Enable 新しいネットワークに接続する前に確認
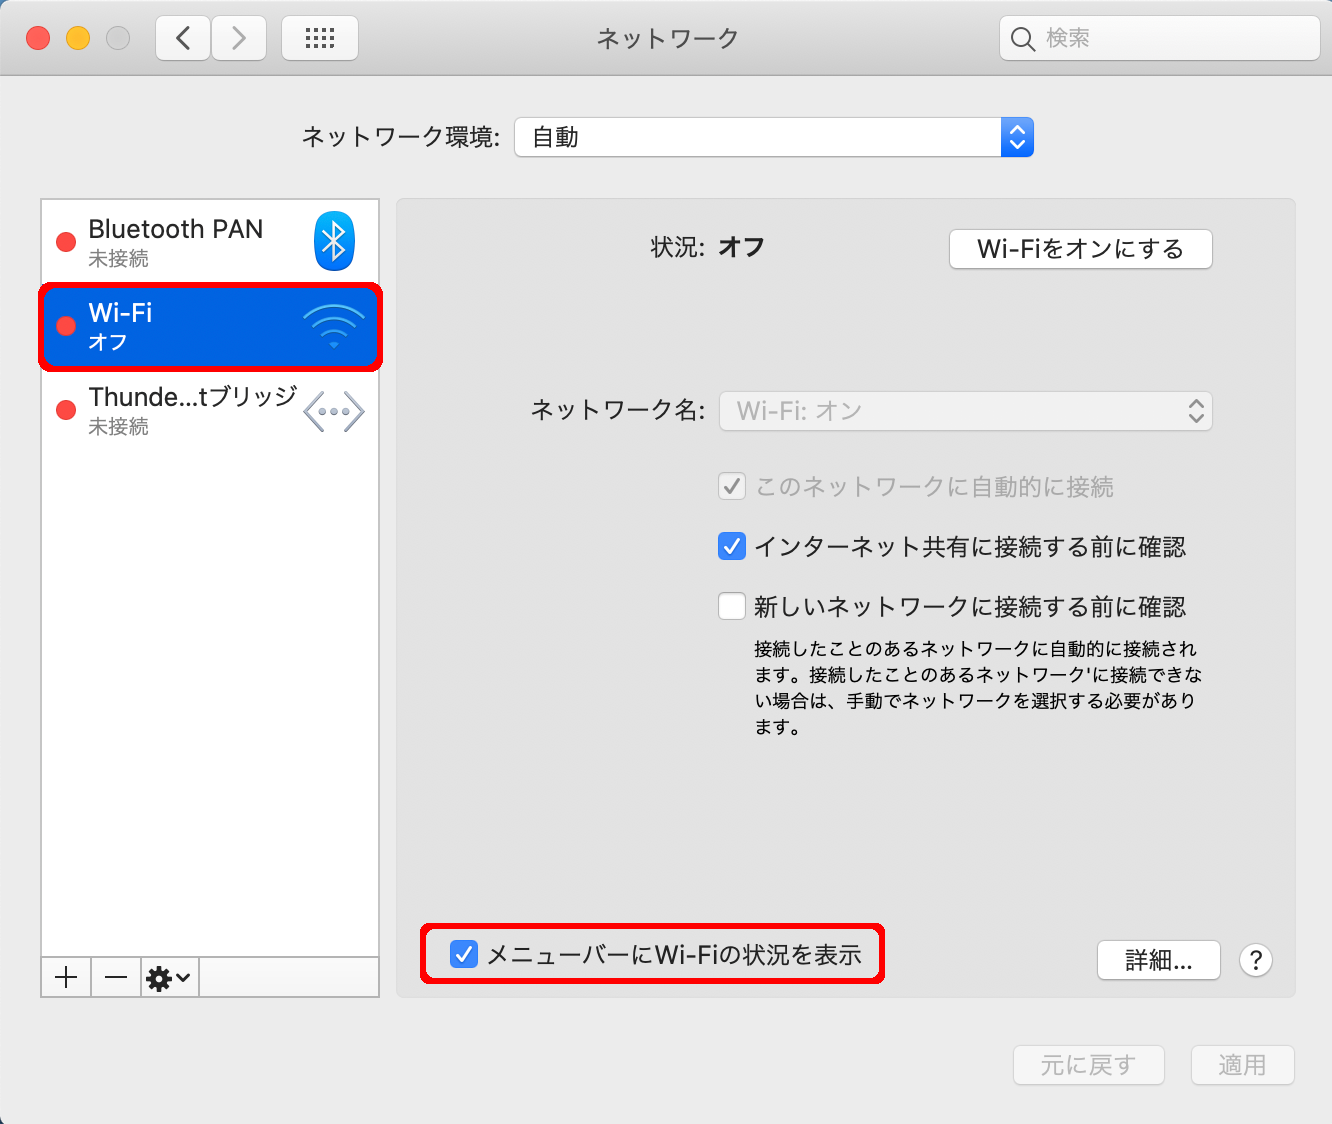This screenshot has height=1124, width=1332. (732, 607)
